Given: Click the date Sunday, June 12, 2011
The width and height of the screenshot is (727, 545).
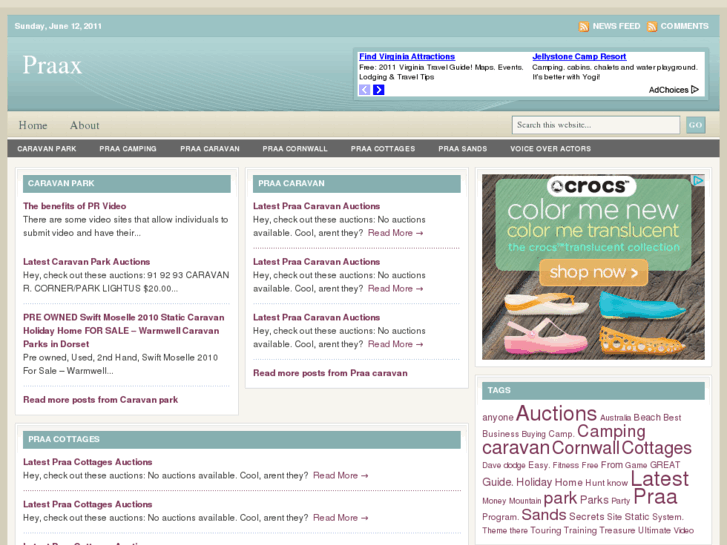Looking at the screenshot, I should (x=58, y=26).
